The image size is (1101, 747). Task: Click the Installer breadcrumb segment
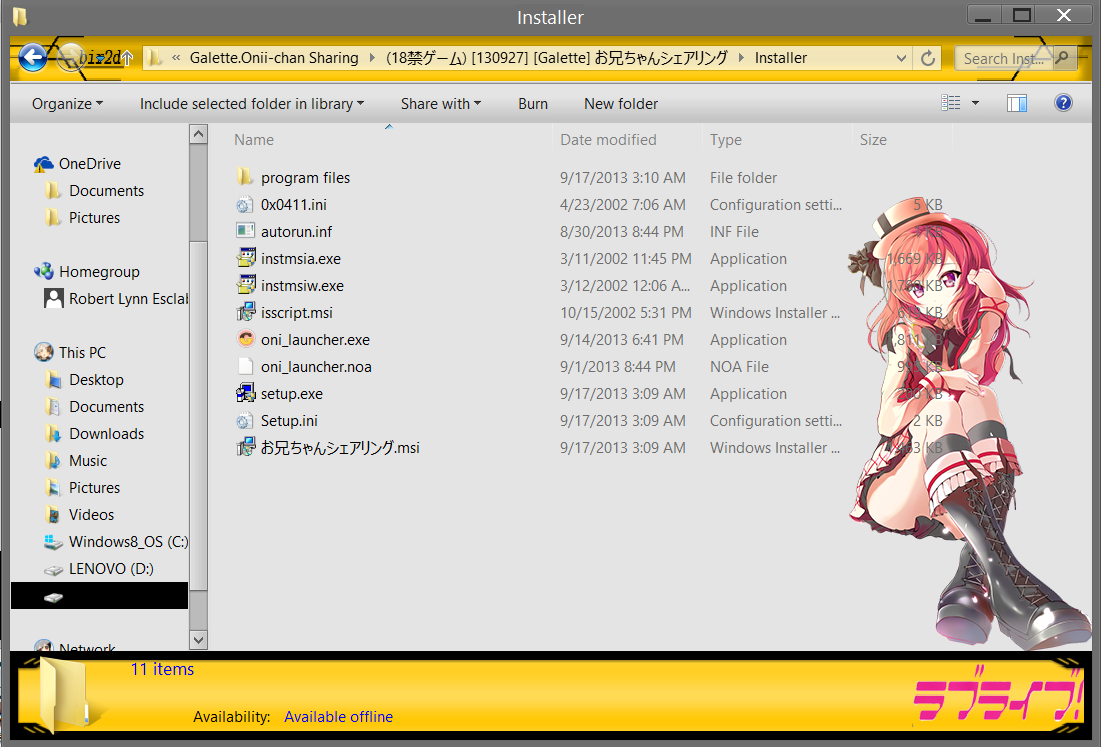pyautogui.click(x=781, y=58)
